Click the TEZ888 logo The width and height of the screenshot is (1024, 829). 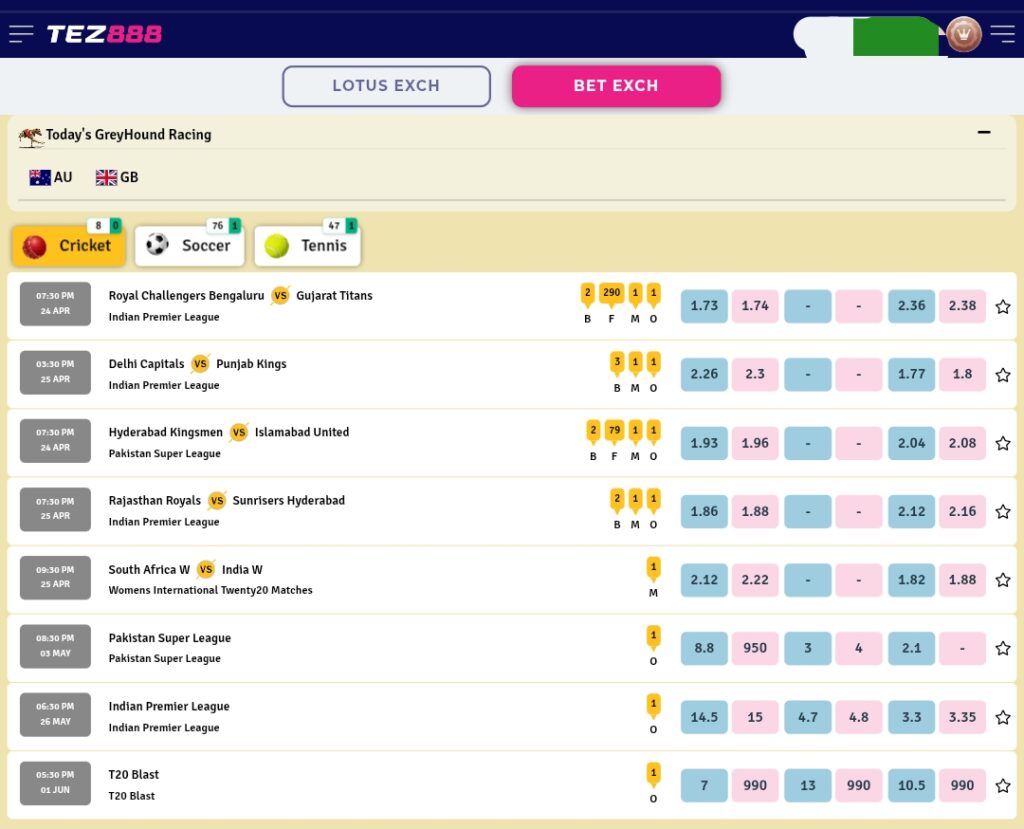(104, 34)
